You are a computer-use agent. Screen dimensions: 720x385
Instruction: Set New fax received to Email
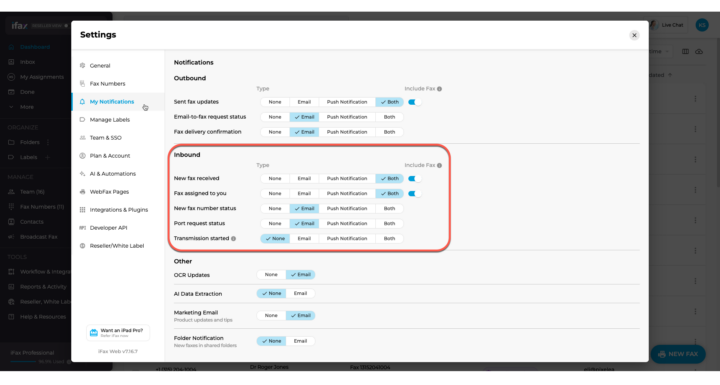[304, 178]
